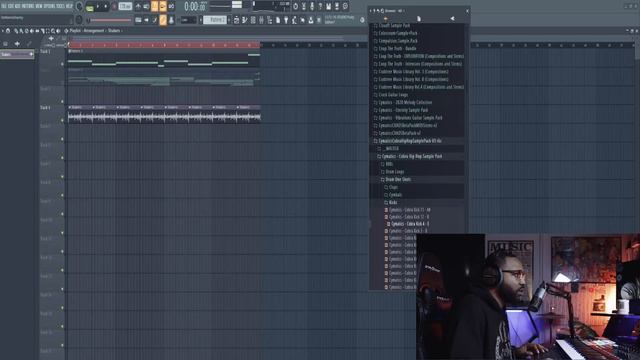Viewport: 640px width, 360px height.
Task: Open the PATTERNS menu
Action: (x=28, y=6)
